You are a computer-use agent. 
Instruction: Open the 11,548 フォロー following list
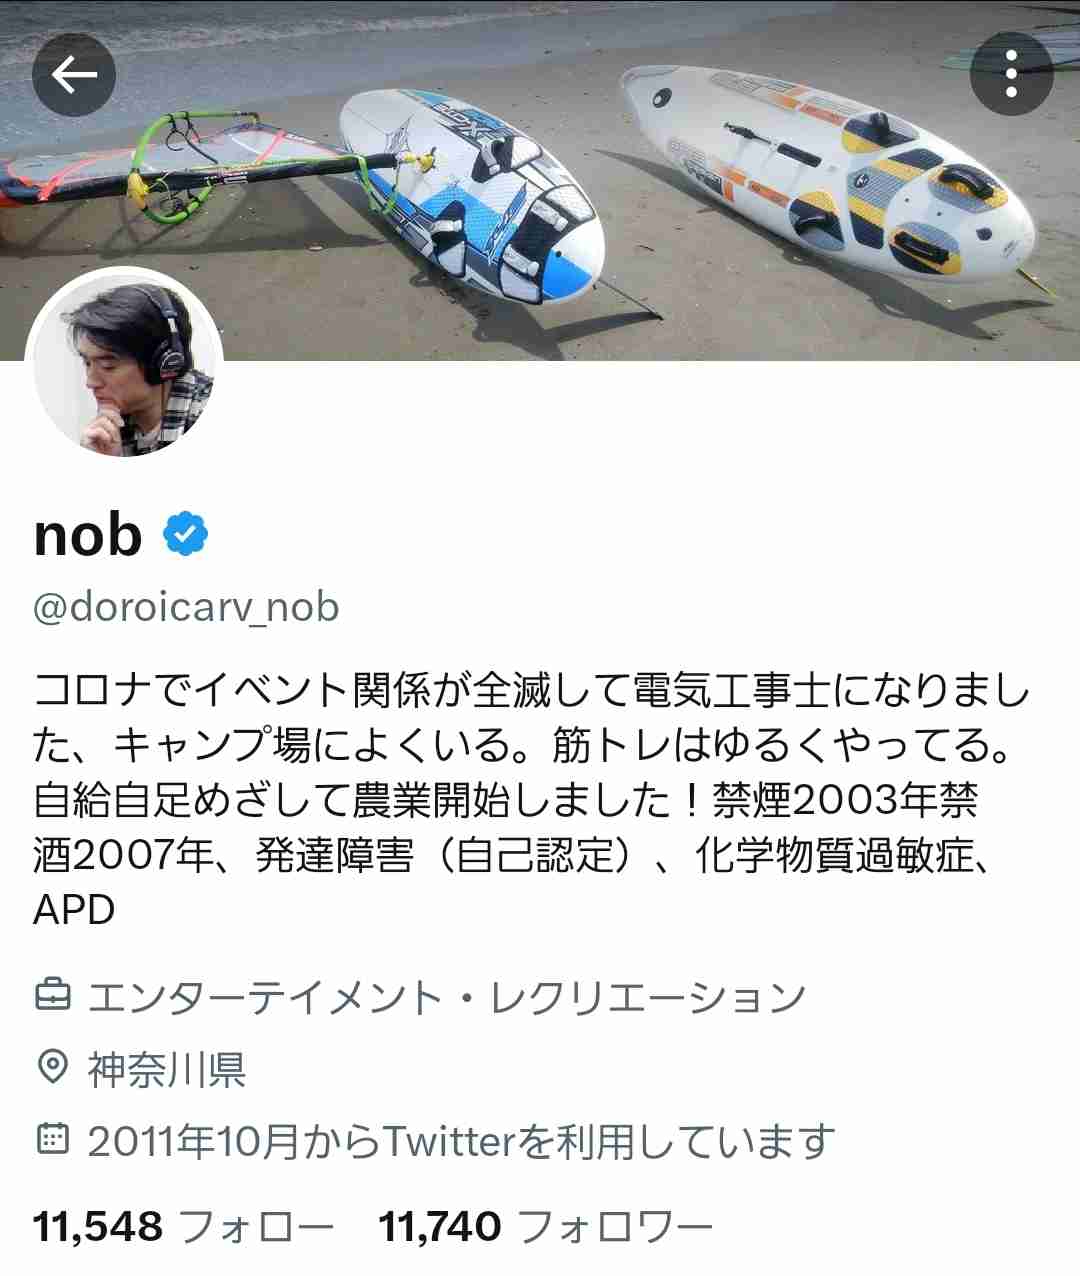(x=183, y=1226)
